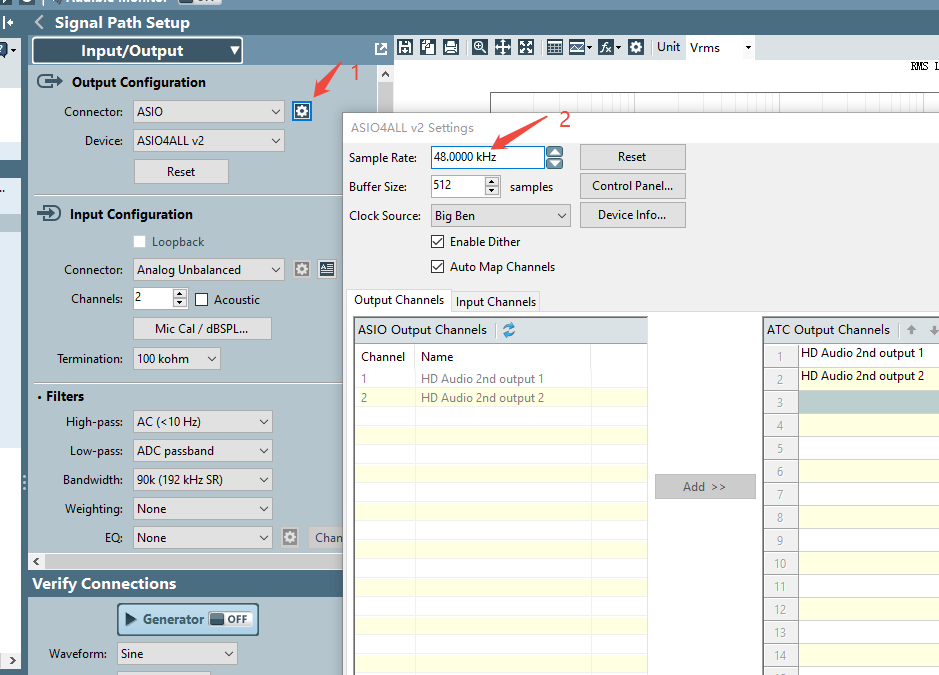The image size is (939, 675).
Task: Open the data table grid icon
Action: click(x=555, y=47)
